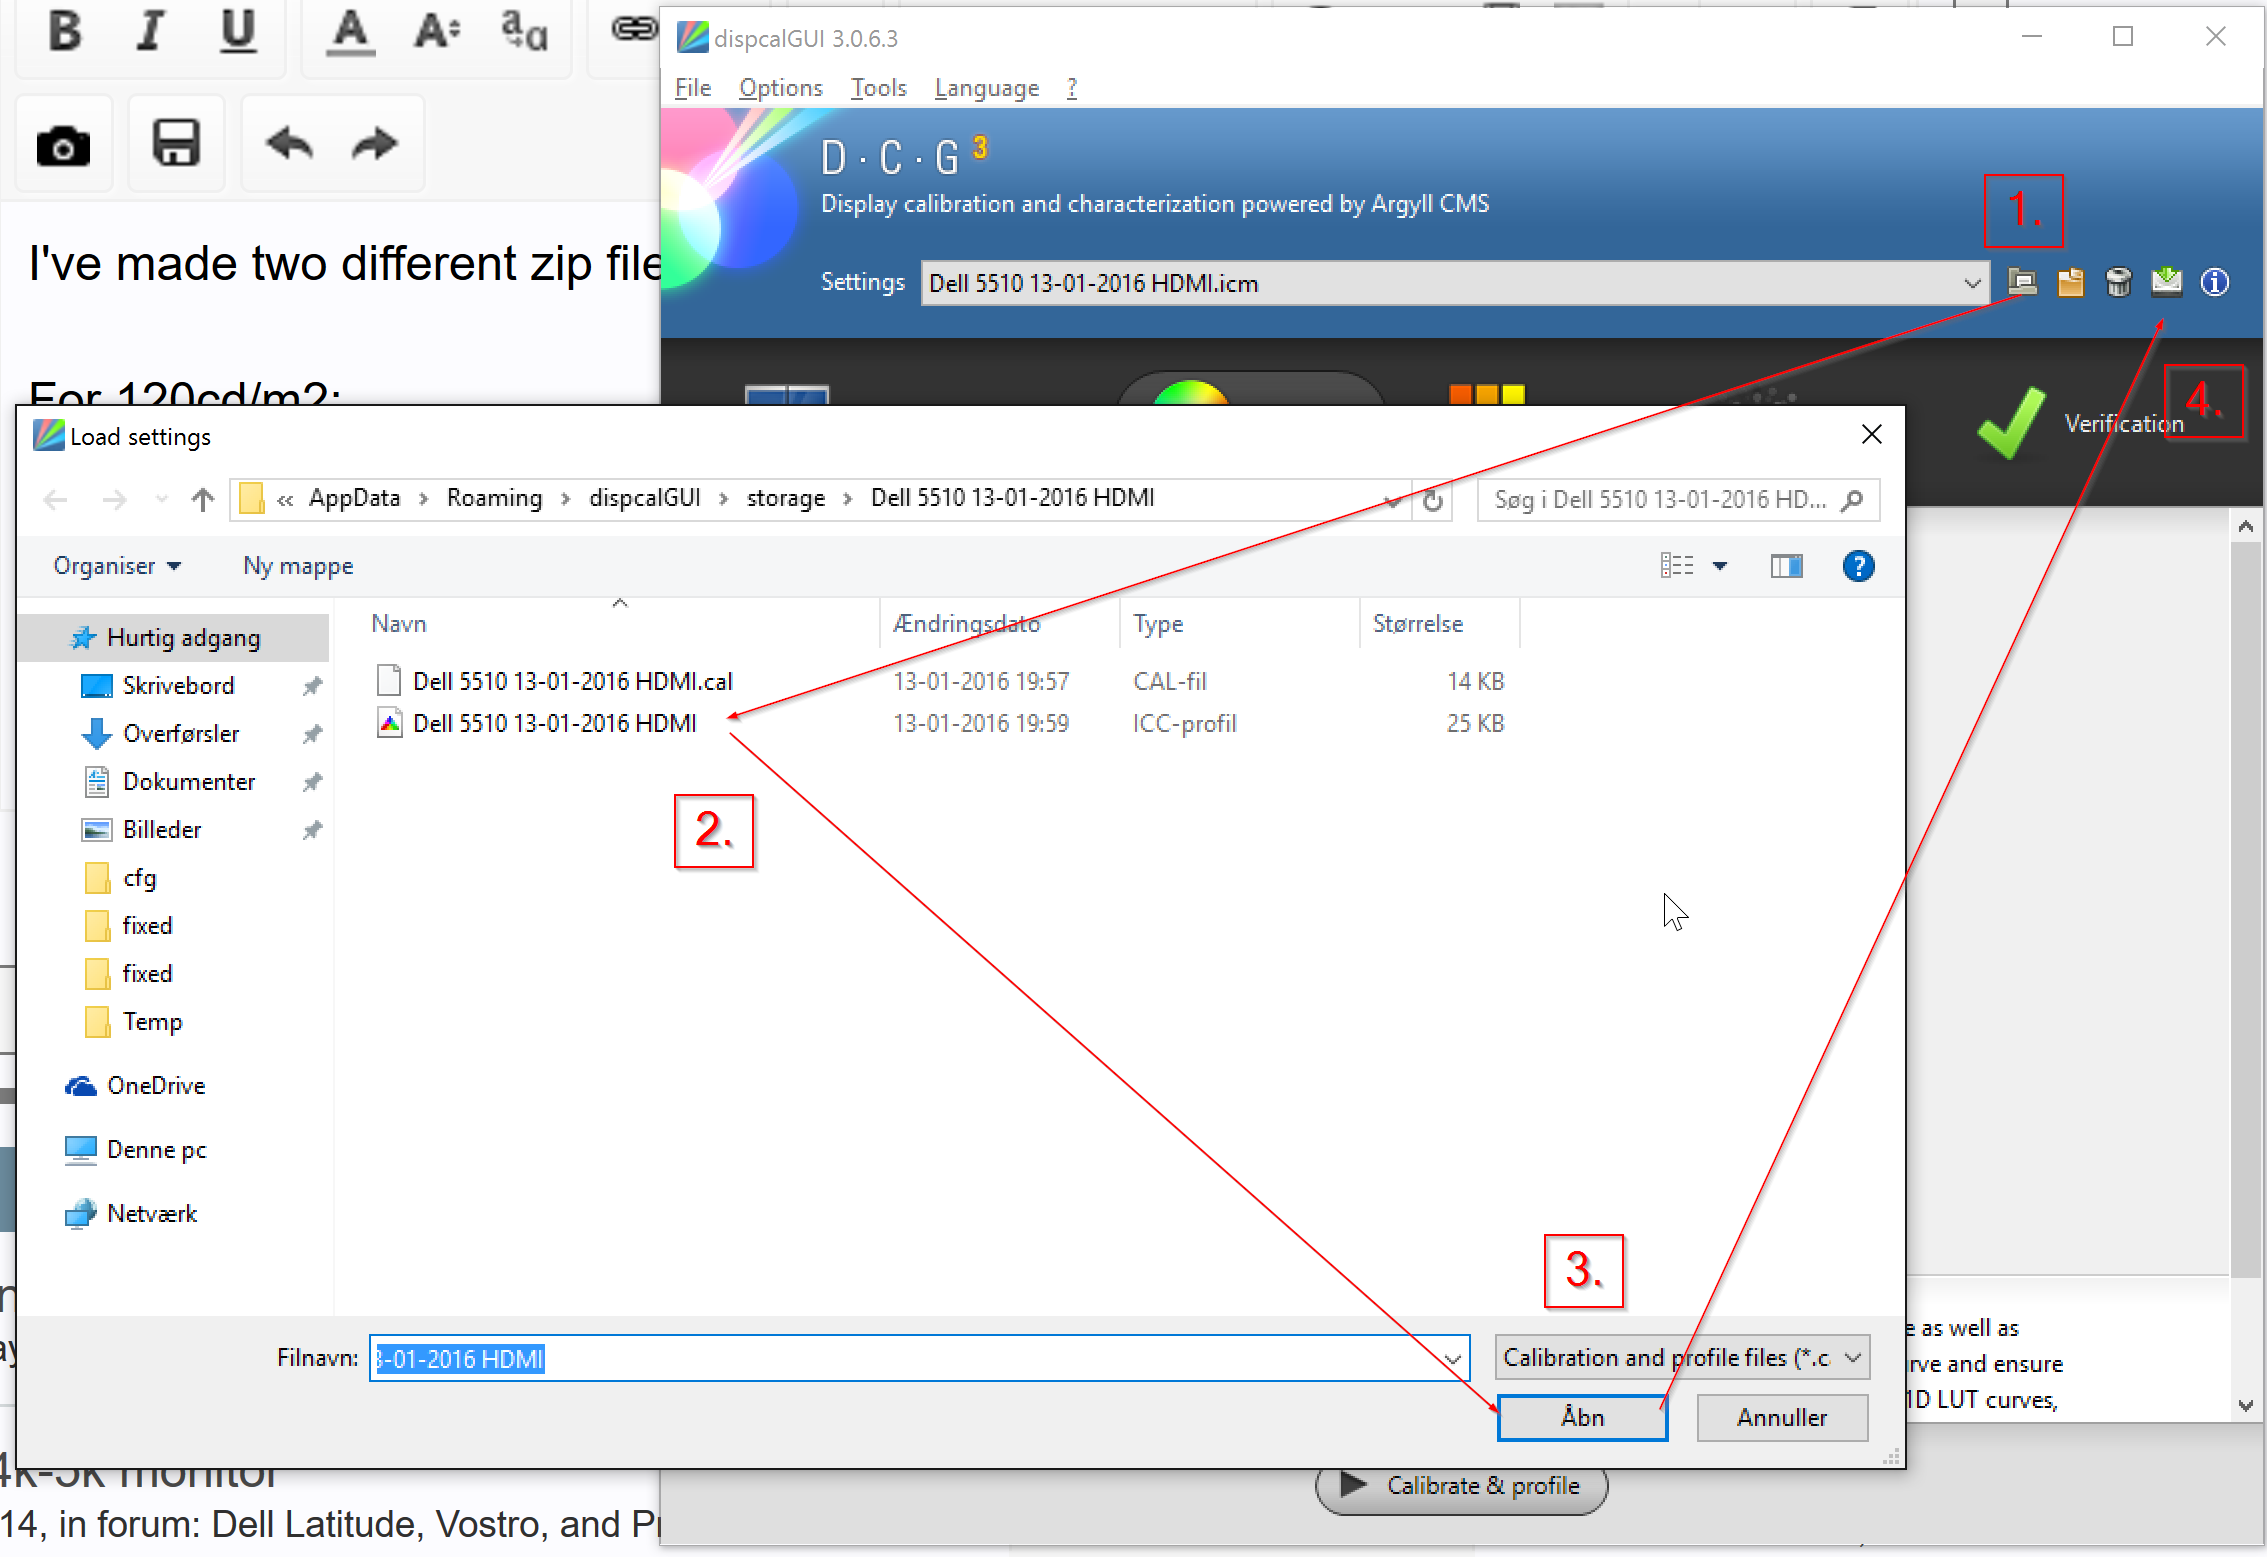Select the Dell 5510 13-01-2016 HDMI.cal file
This screenshot has height=1557, width=2267.
[x=940, y=682]
